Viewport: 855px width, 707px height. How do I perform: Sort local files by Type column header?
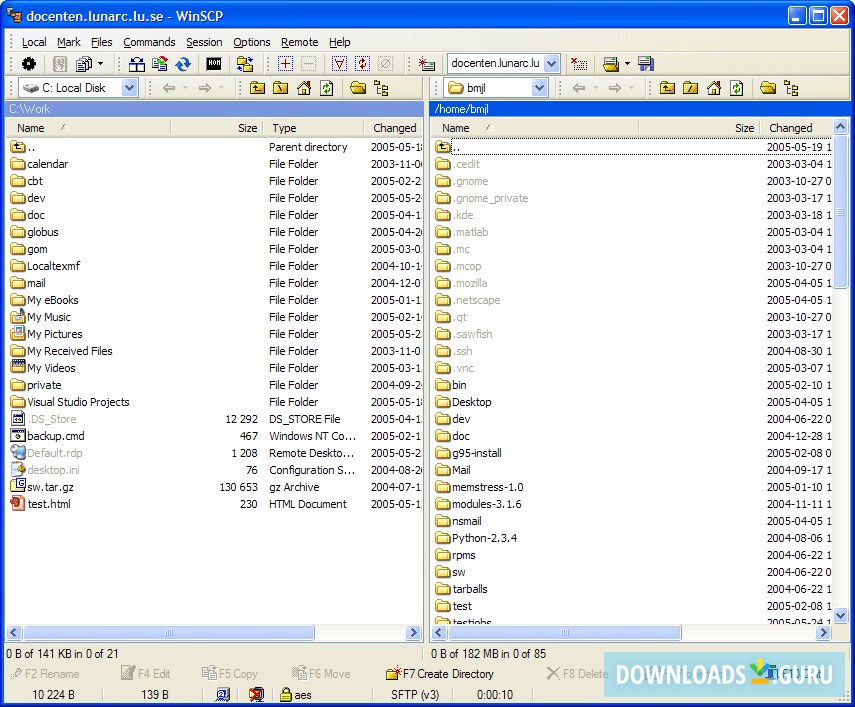click(x=313, y=128)
